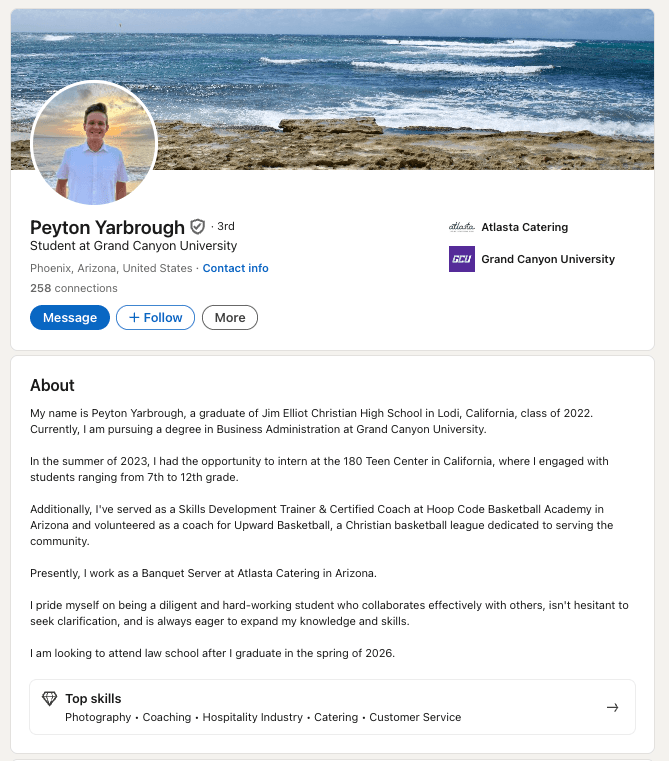Viewport: 669px width, 761px height.
Task: Click the plus icon on the Follow button
Action: [134, 318]
